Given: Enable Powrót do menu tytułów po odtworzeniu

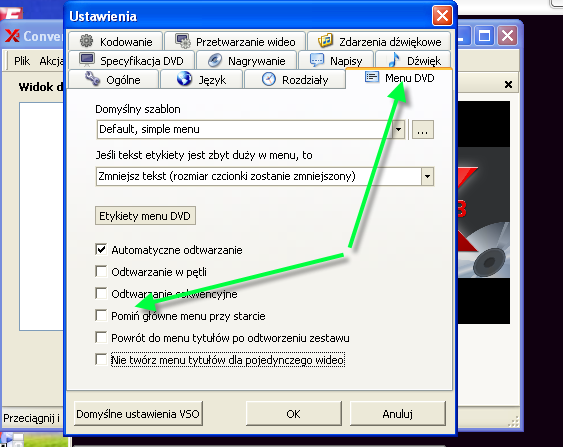Looking at the screenshot, I should 101,337.
